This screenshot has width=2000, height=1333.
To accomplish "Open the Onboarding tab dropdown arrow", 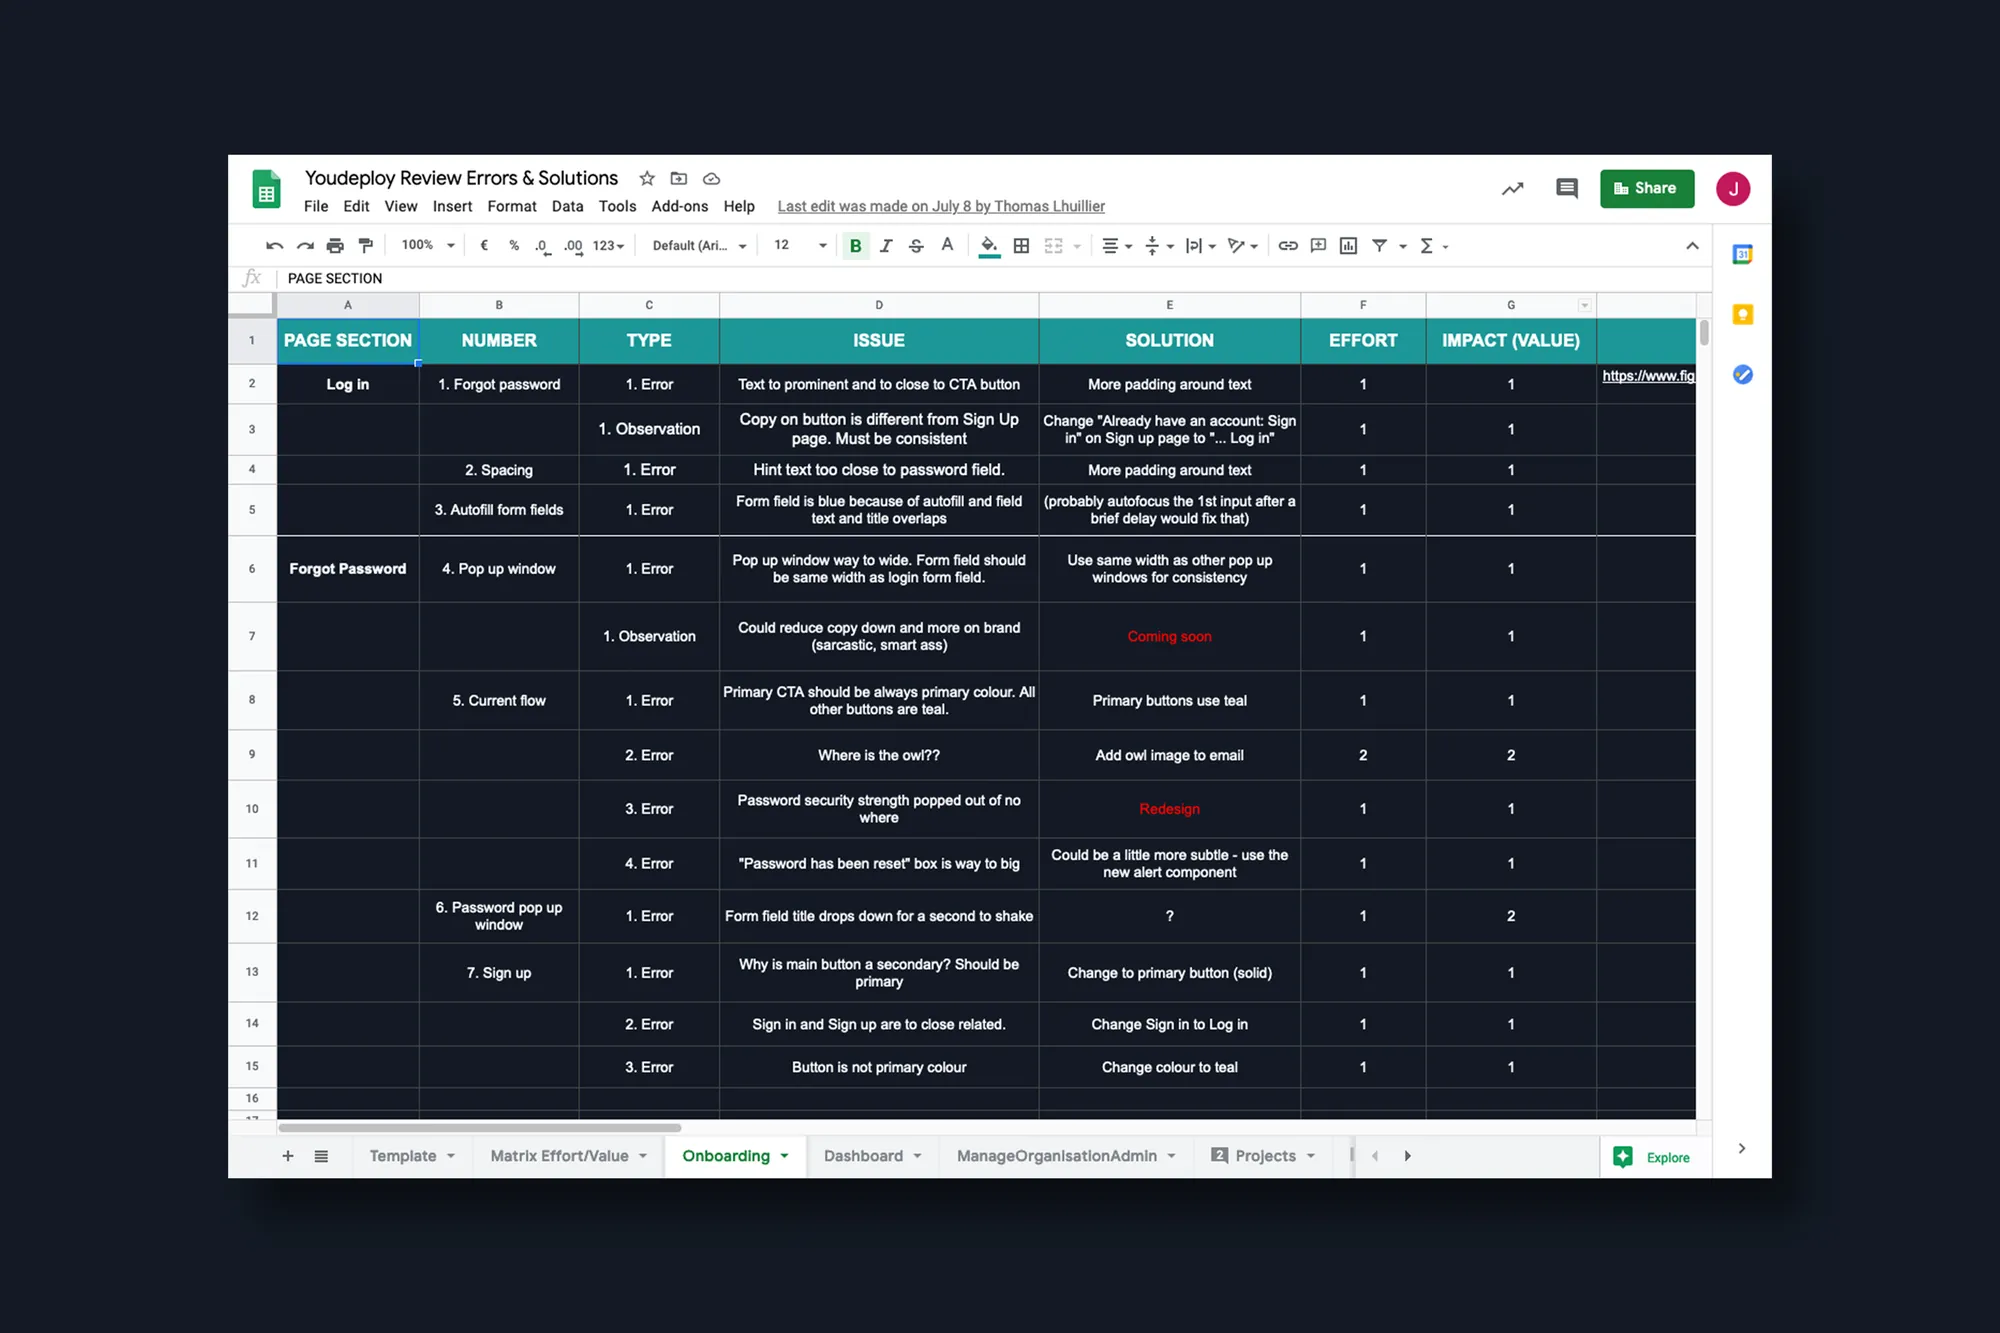I will (x=785, y=1156).
